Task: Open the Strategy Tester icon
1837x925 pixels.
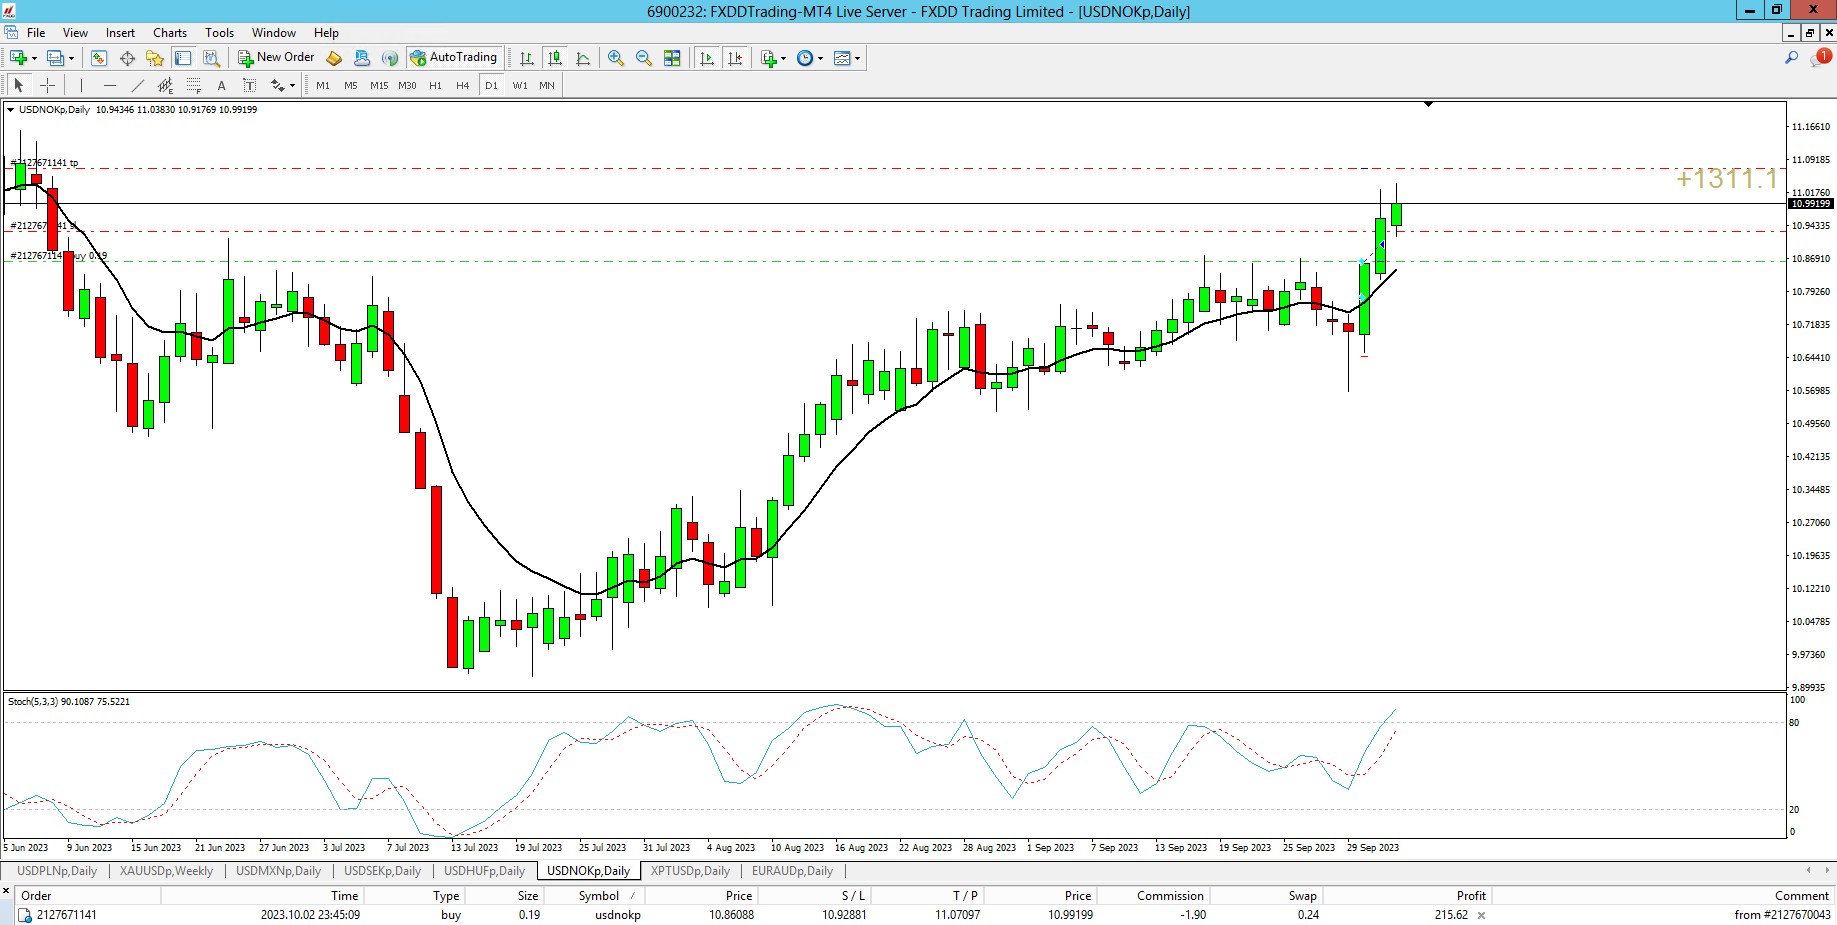Action: pos(211,58)
